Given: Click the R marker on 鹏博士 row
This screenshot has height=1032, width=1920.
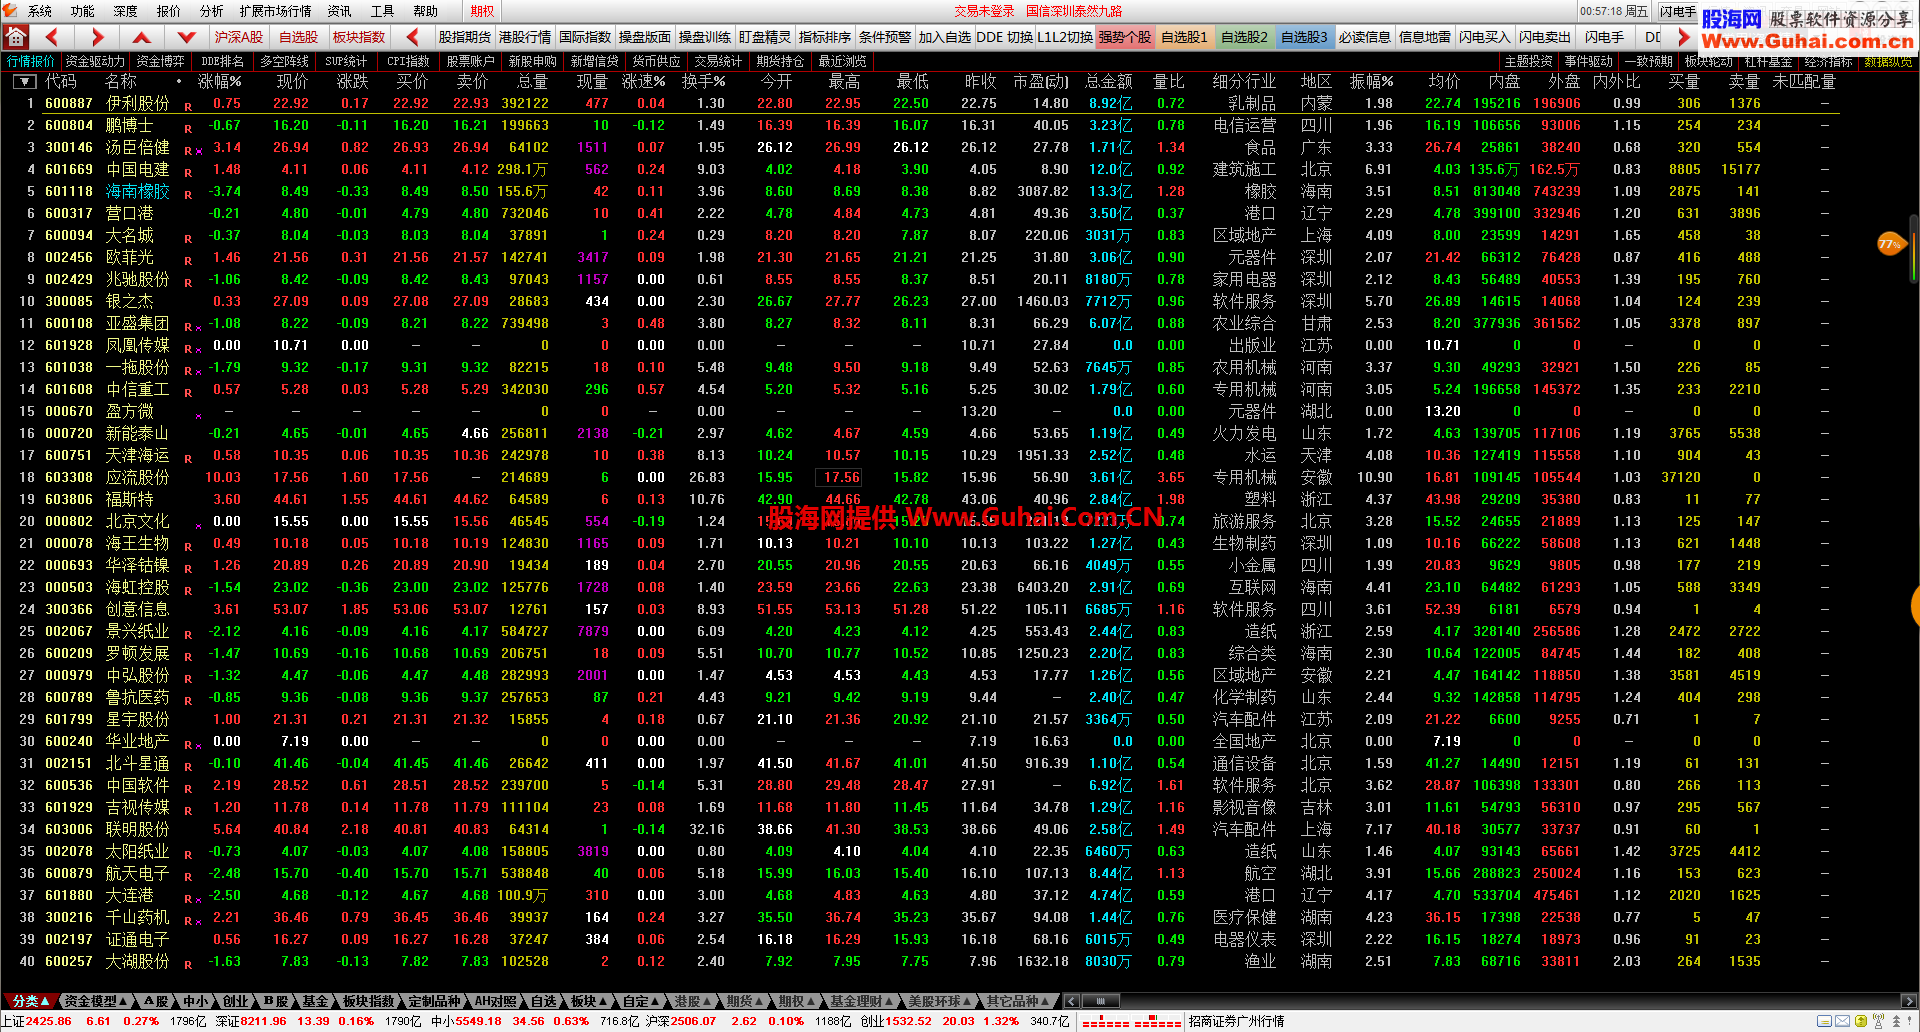Looking at the screenshot, I should (188, 128).
